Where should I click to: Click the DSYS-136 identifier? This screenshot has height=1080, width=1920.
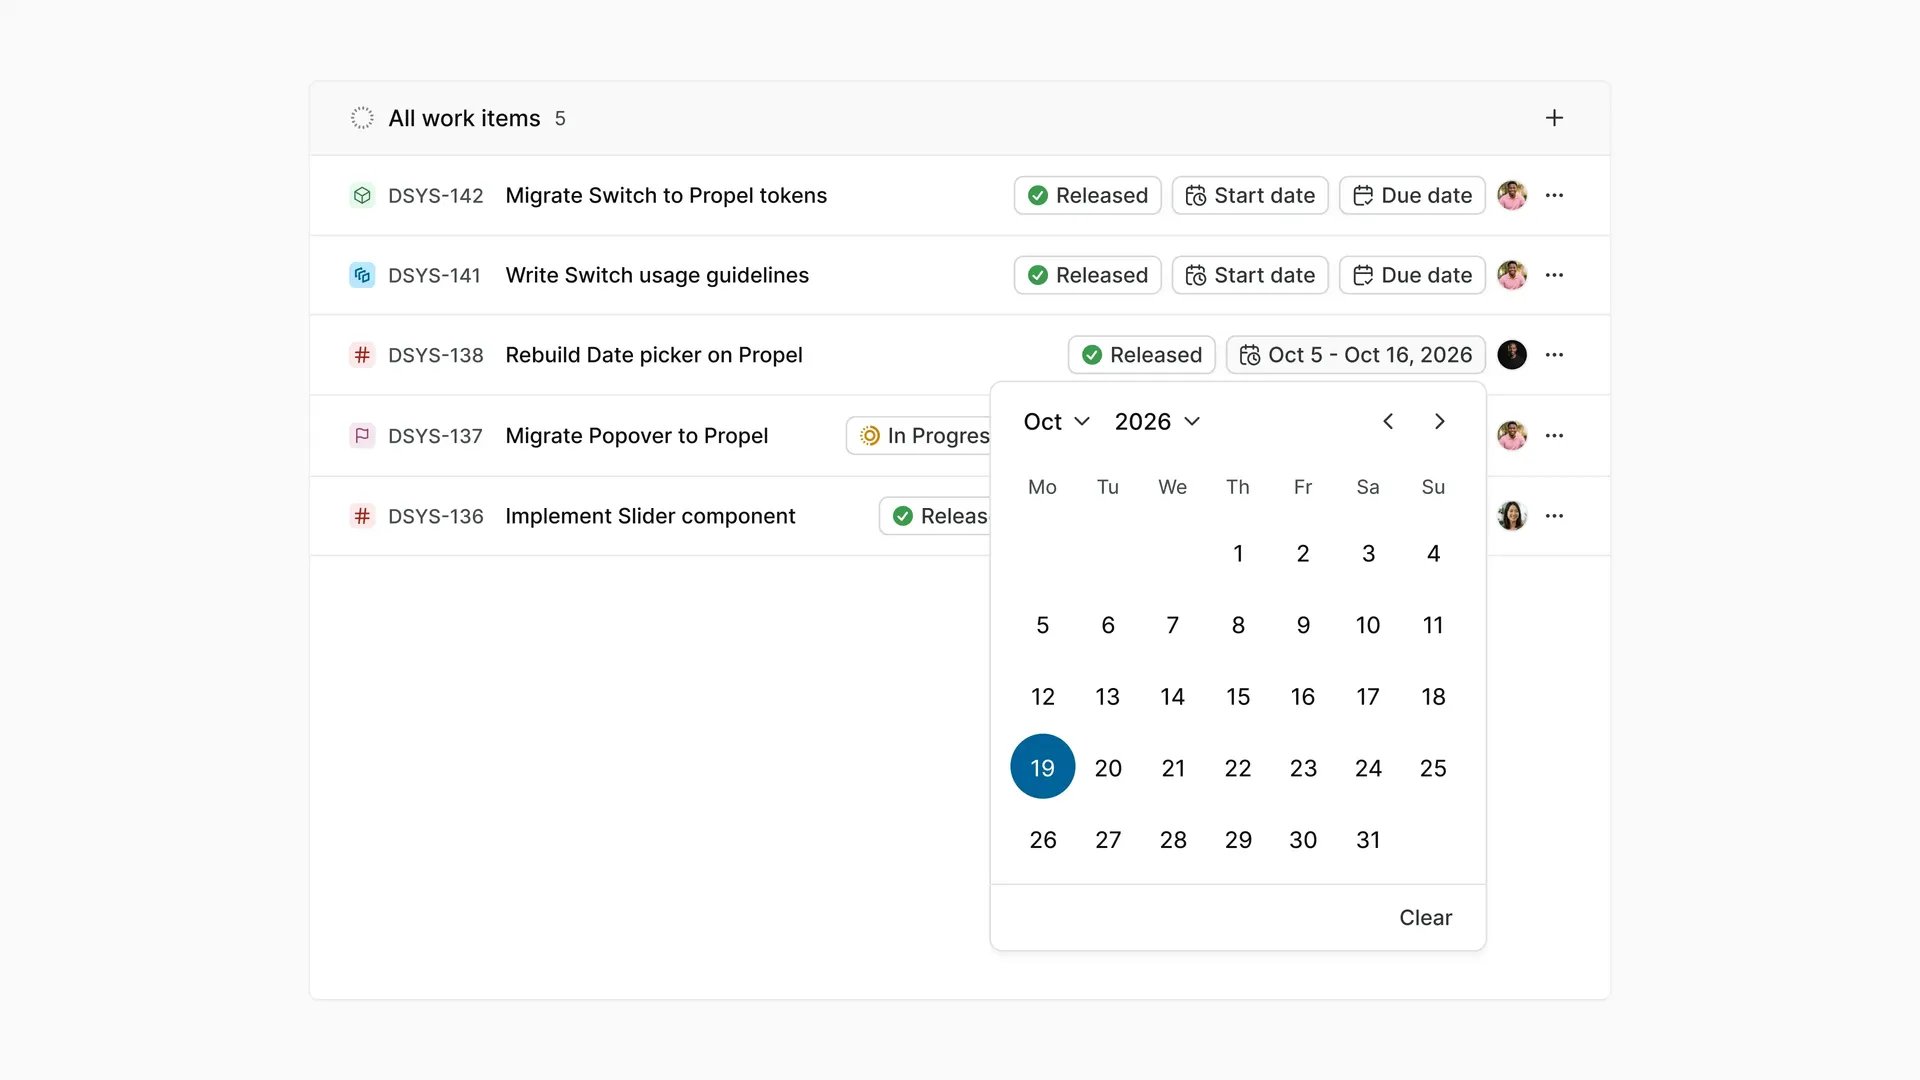(x=435, y=517)
